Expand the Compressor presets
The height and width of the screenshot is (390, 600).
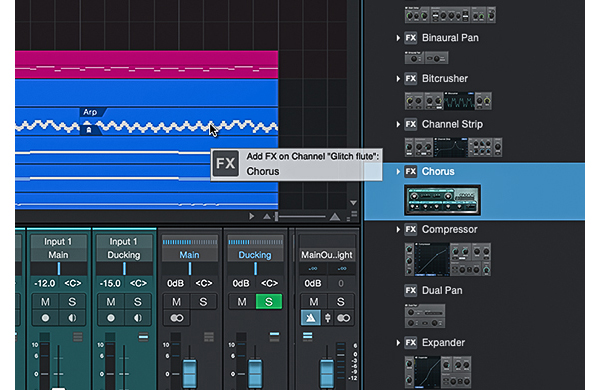pos(398,229)
